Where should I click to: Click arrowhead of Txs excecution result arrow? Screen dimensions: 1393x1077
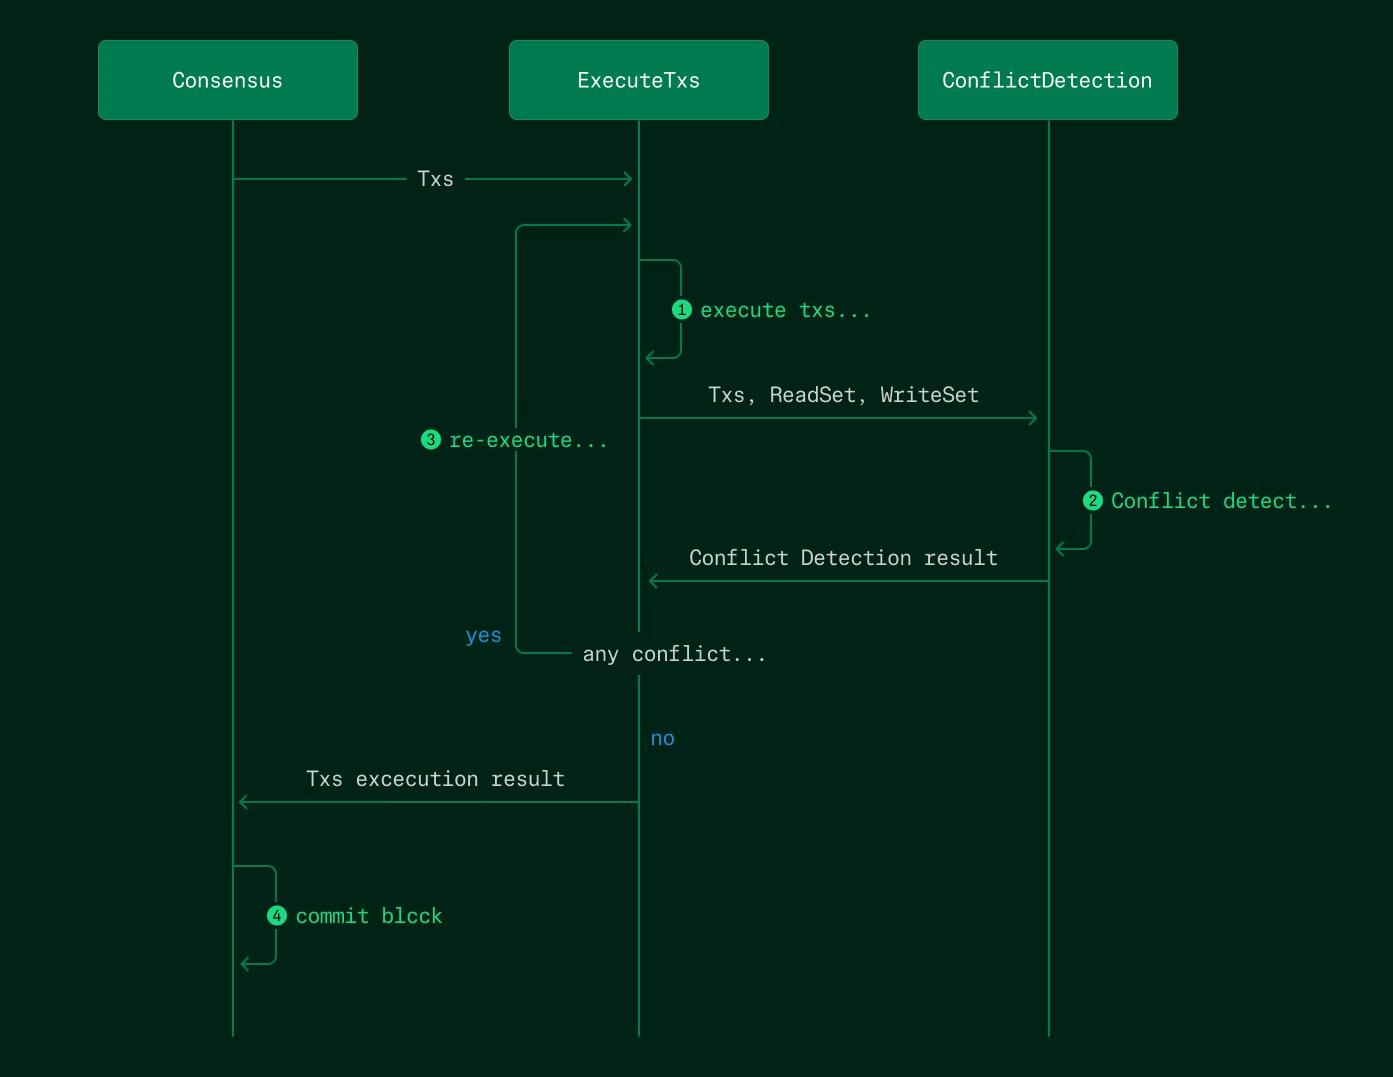(x=244, y=802)
